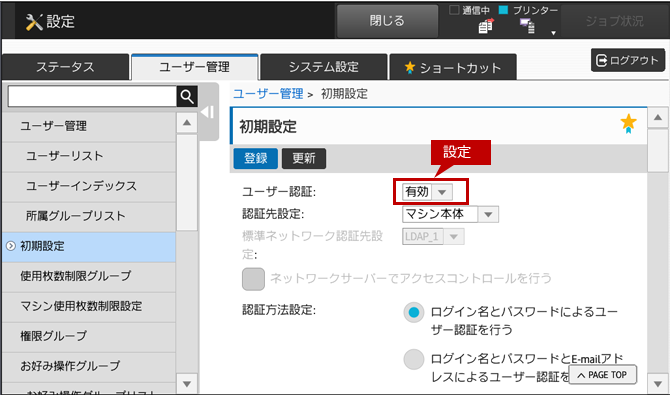
Task: Click the 更新 button
Action: click(304, 158)
